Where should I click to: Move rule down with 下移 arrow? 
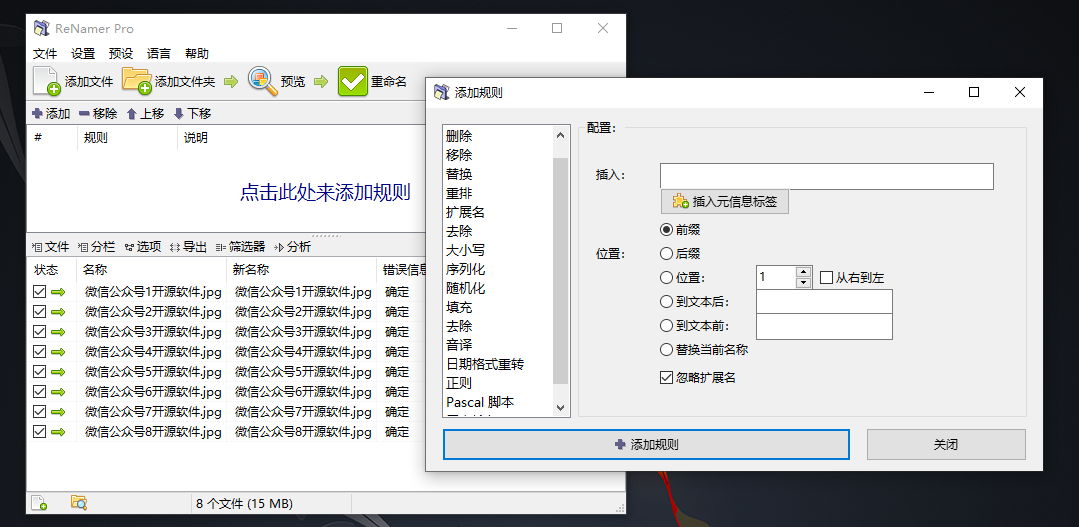click(x=192, y=114)
